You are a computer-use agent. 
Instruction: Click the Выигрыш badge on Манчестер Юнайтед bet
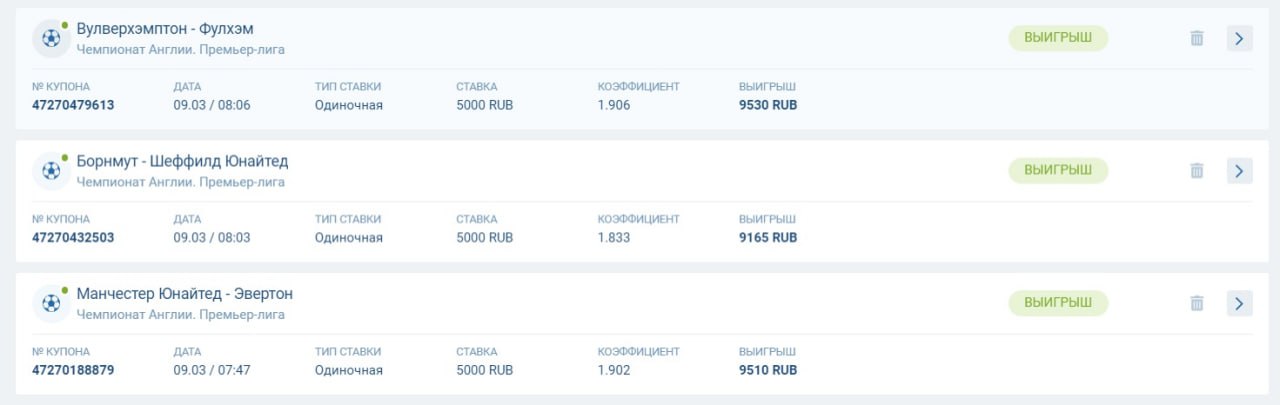tap(1058, 303)
